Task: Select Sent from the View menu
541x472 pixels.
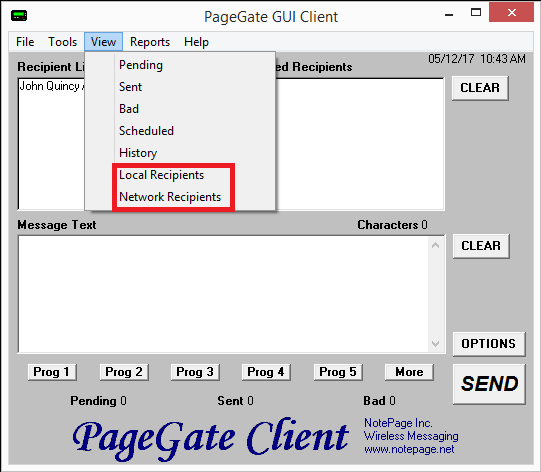Action: (x=180, y=87)
